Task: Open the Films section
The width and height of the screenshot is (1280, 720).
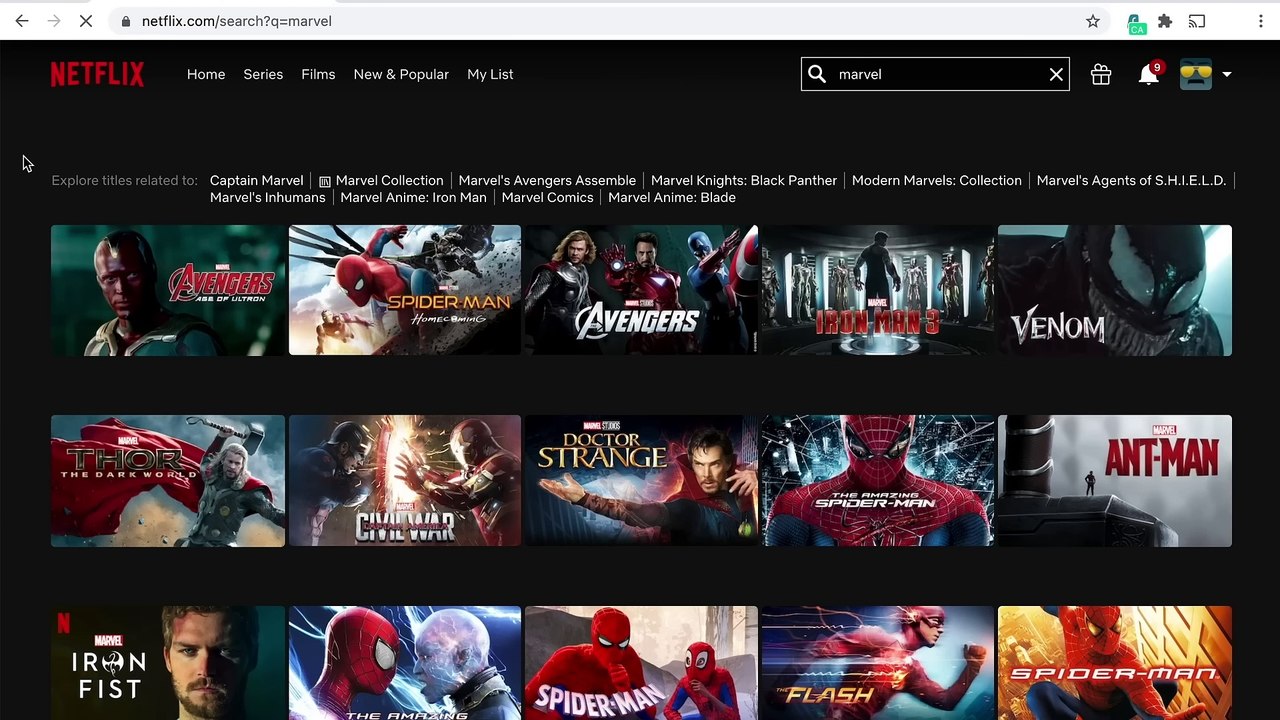Action: coord(318,74)
